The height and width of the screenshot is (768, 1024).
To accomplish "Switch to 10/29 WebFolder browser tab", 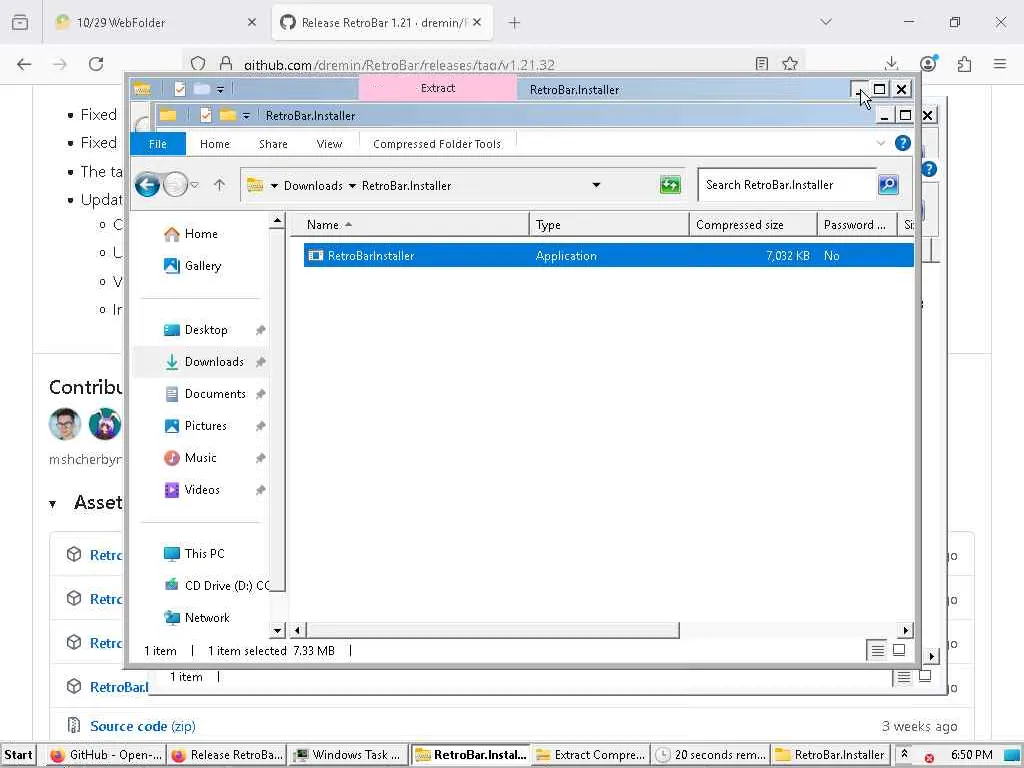I will click(155, 23).
